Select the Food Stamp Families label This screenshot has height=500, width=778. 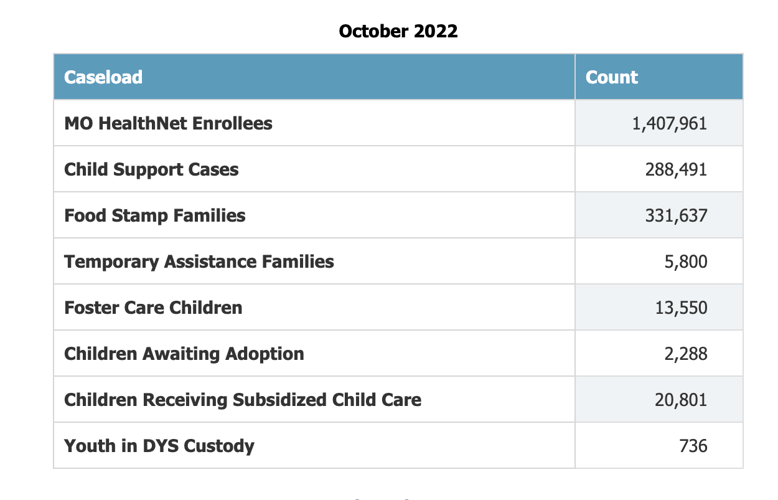coord(154,215)
